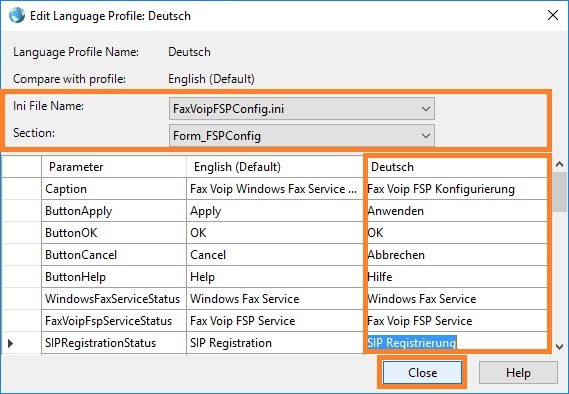Click the Close button

pos(422,373)
